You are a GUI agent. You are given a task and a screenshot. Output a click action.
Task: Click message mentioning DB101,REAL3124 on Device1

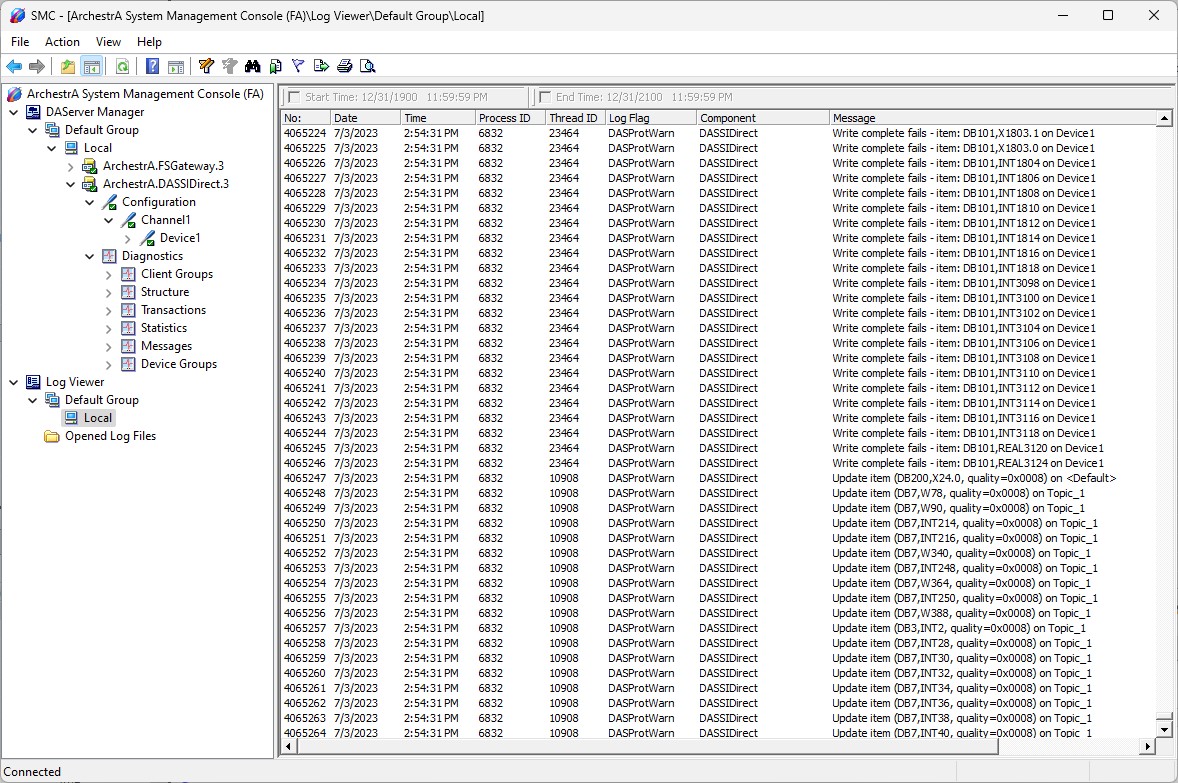click(968, 463)
